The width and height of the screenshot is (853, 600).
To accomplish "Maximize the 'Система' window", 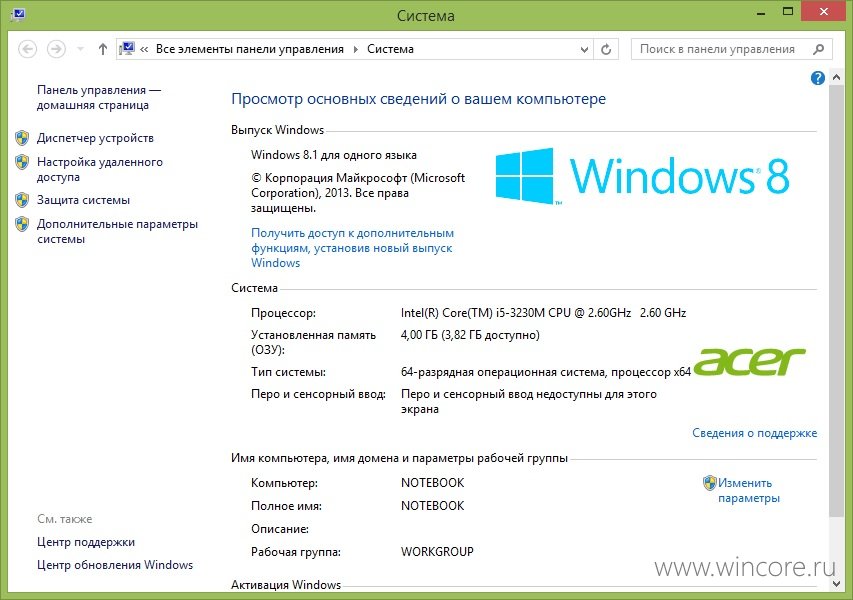I will [788, 12].
